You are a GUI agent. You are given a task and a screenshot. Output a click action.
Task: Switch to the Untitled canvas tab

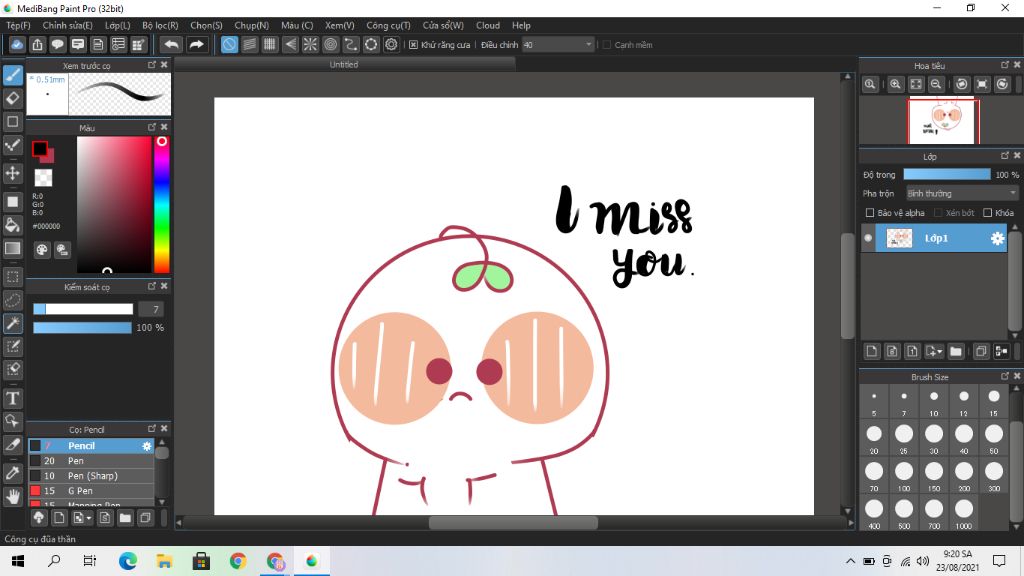(x=344, y=65)
